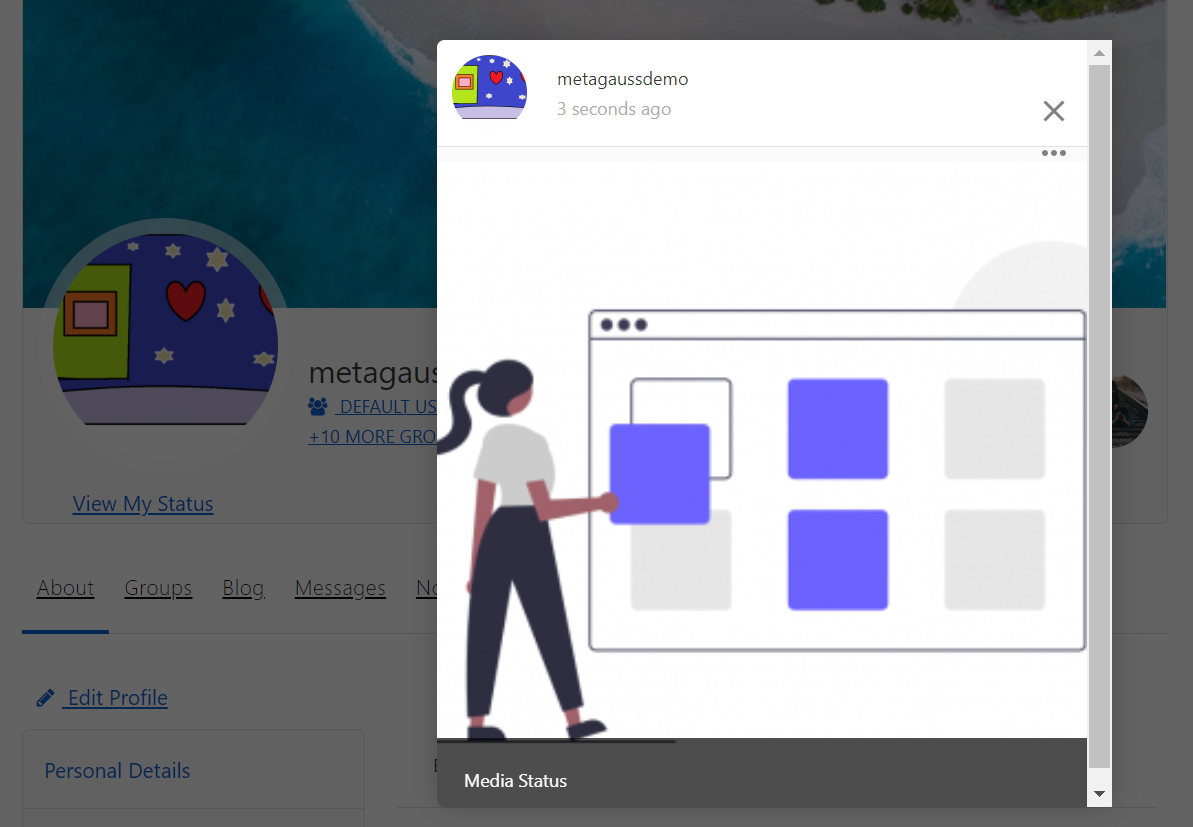Image resolution: width=1193 pixels, height=827 pixels.
Task: Click the Edit Profile link
Action: coord(117,698)
